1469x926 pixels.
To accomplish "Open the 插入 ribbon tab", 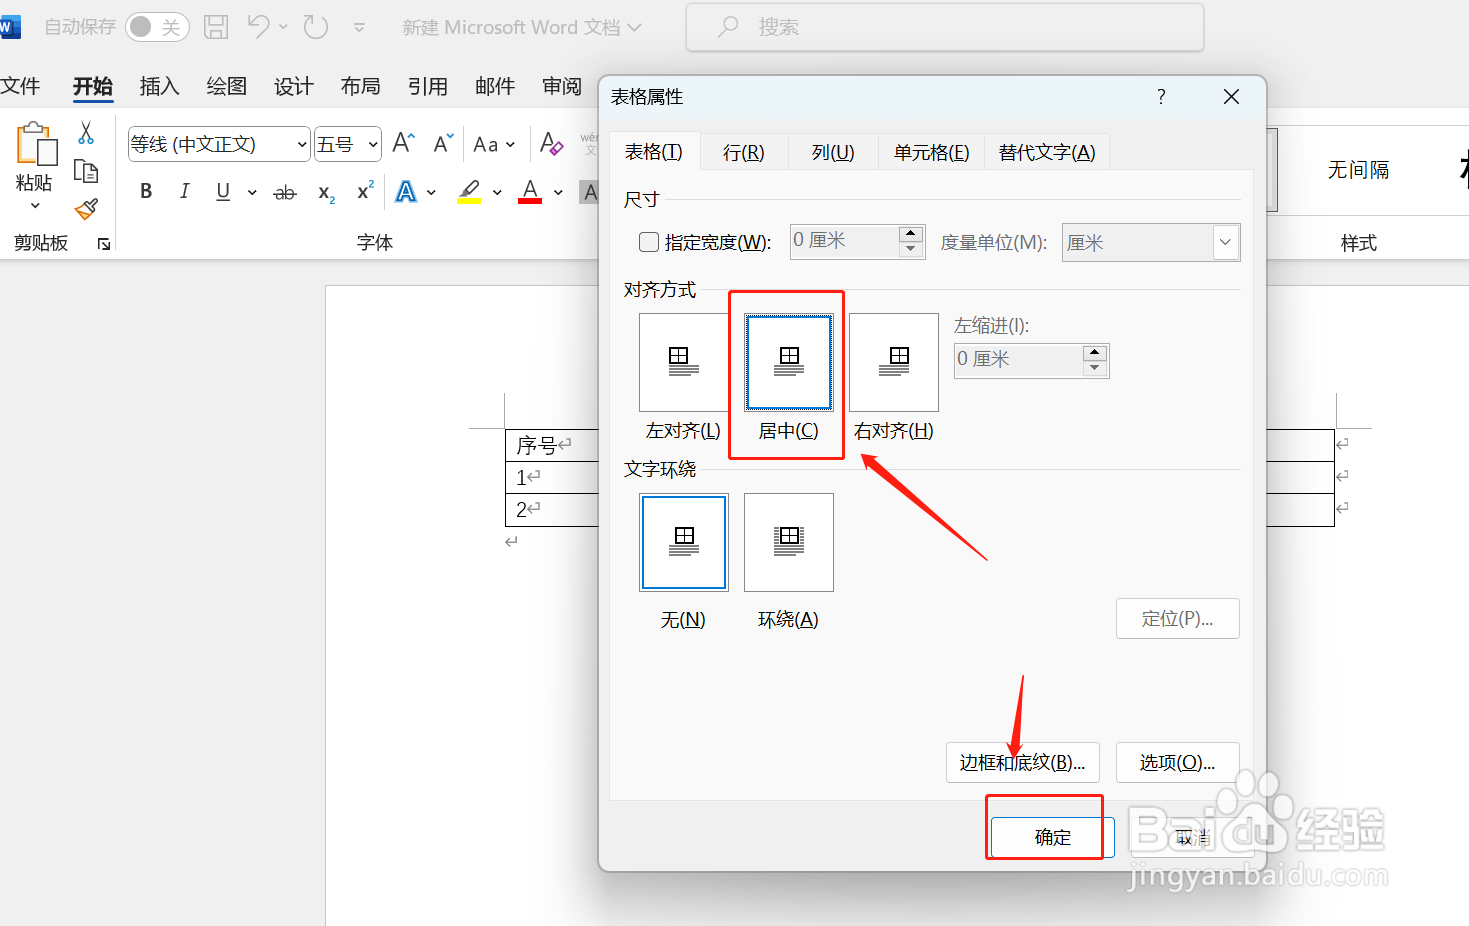I will tap(159, 86).
